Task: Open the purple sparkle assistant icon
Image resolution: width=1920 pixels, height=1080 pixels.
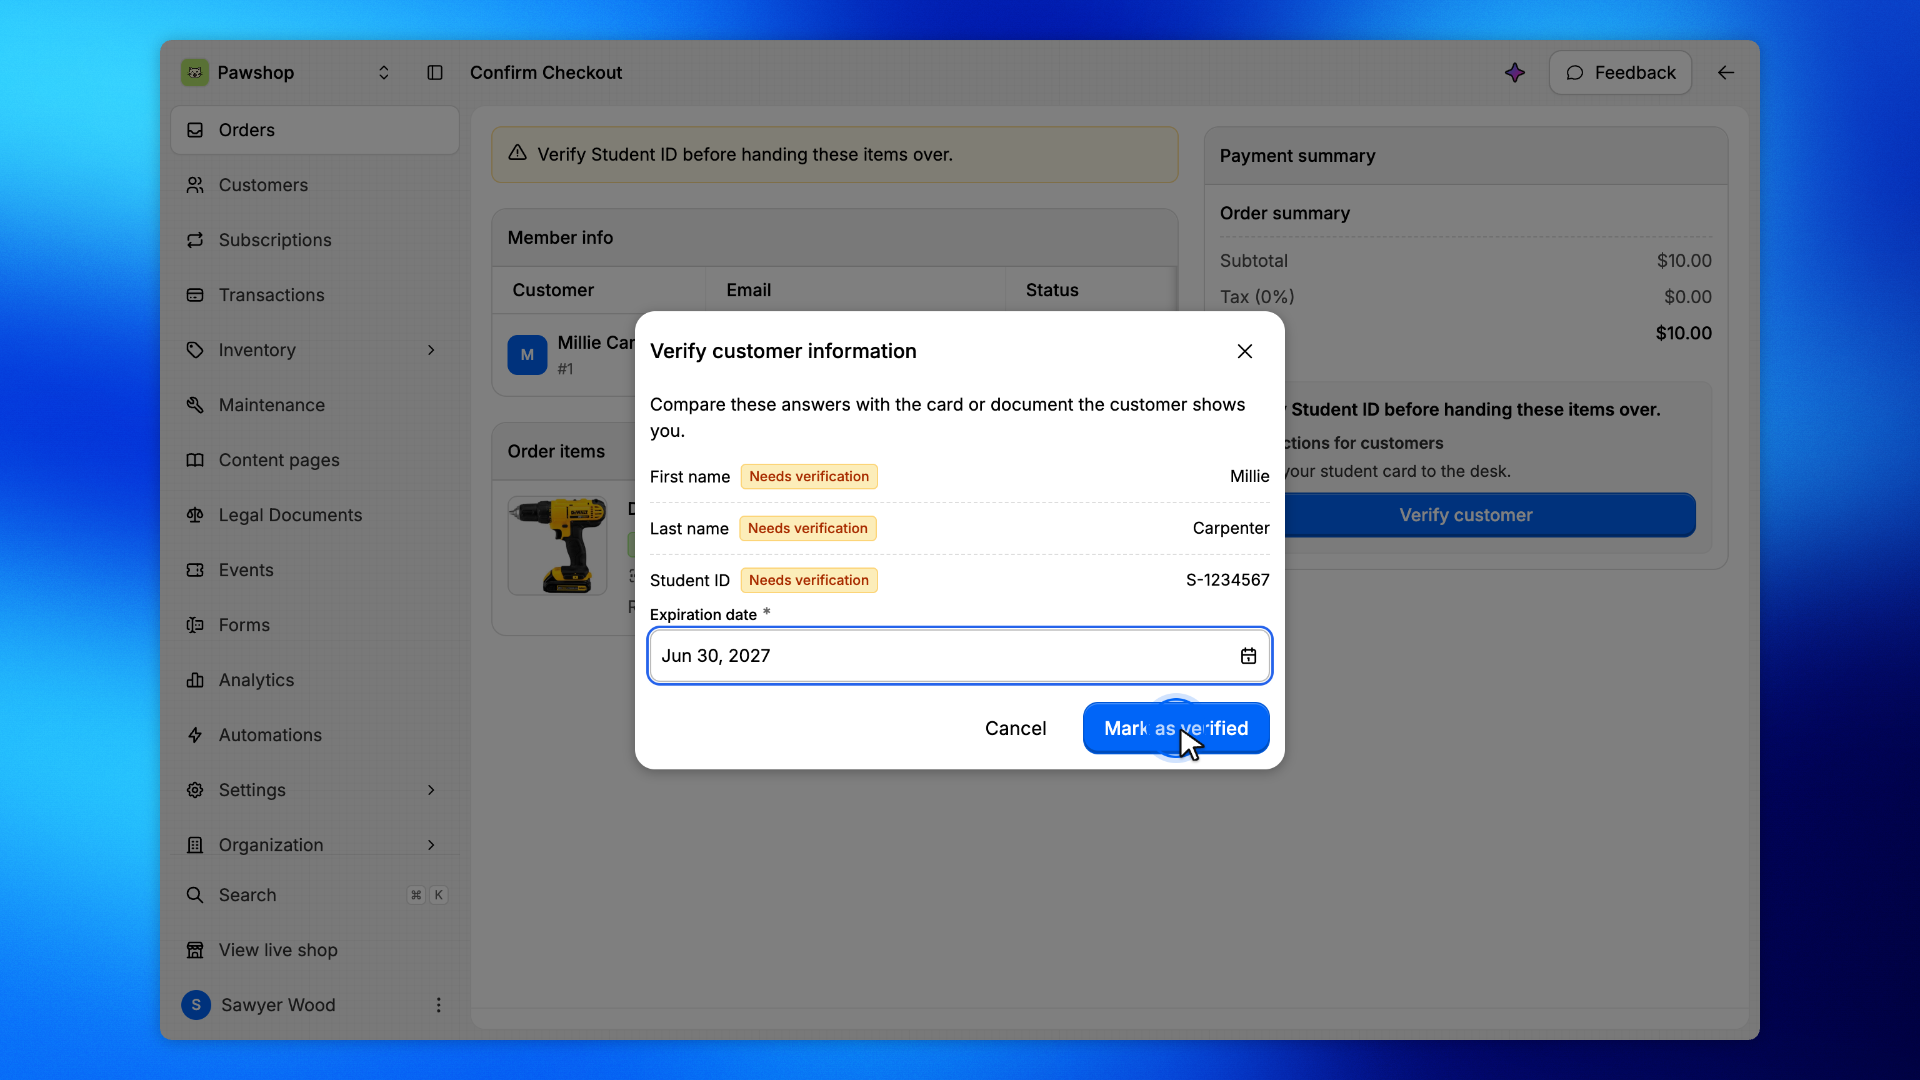Action: [x=1515, y=72]
